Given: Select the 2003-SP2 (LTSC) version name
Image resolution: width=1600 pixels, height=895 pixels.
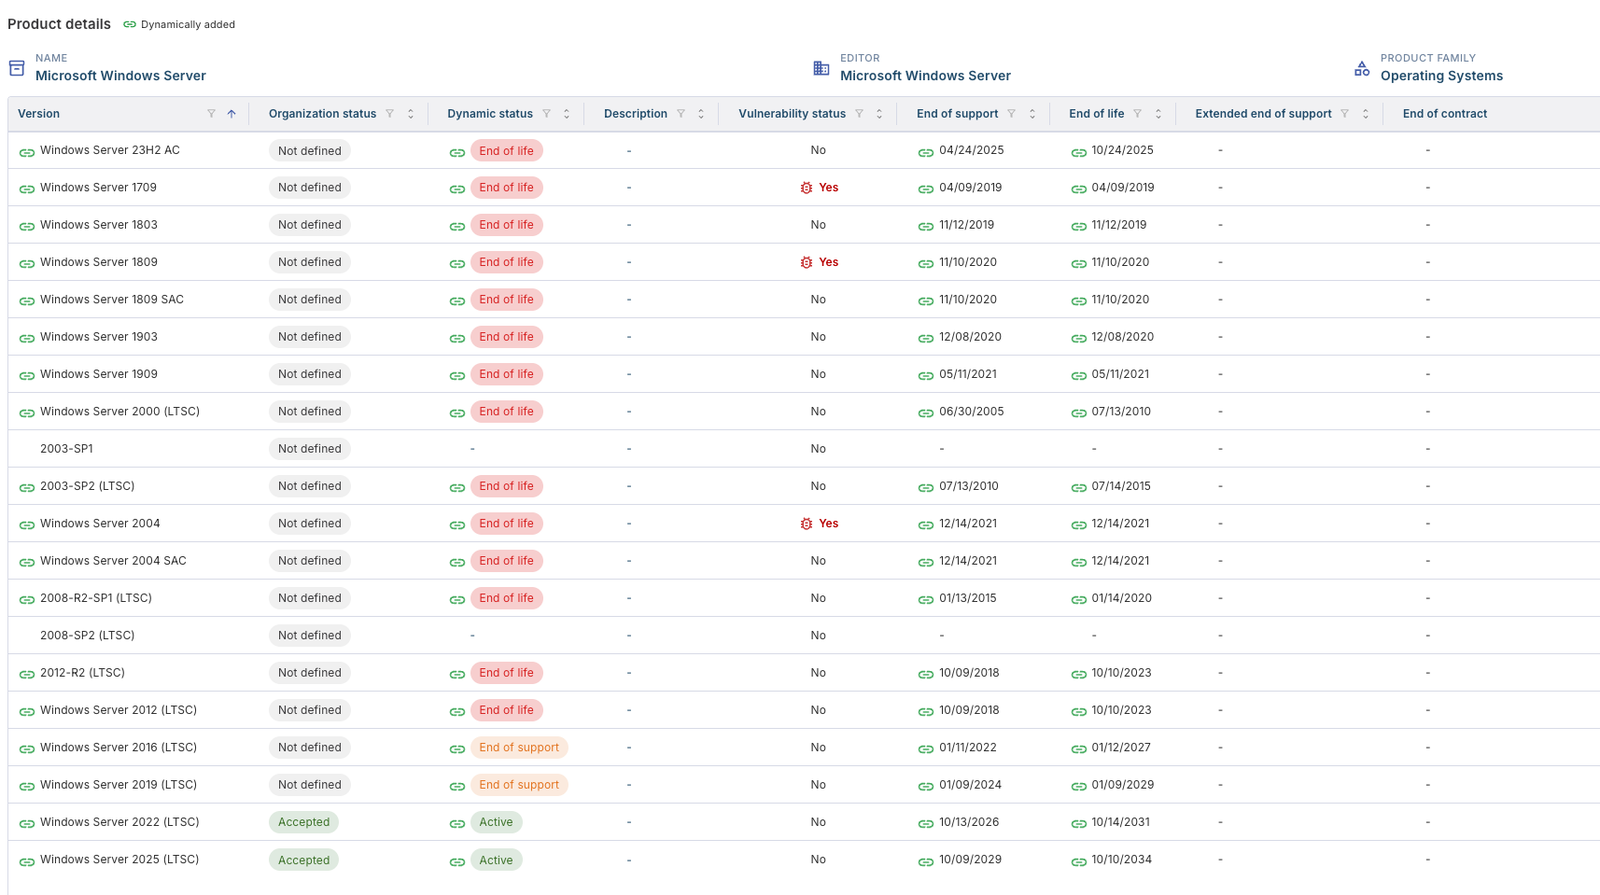Looking at the screenshot, I should point(87,486).
